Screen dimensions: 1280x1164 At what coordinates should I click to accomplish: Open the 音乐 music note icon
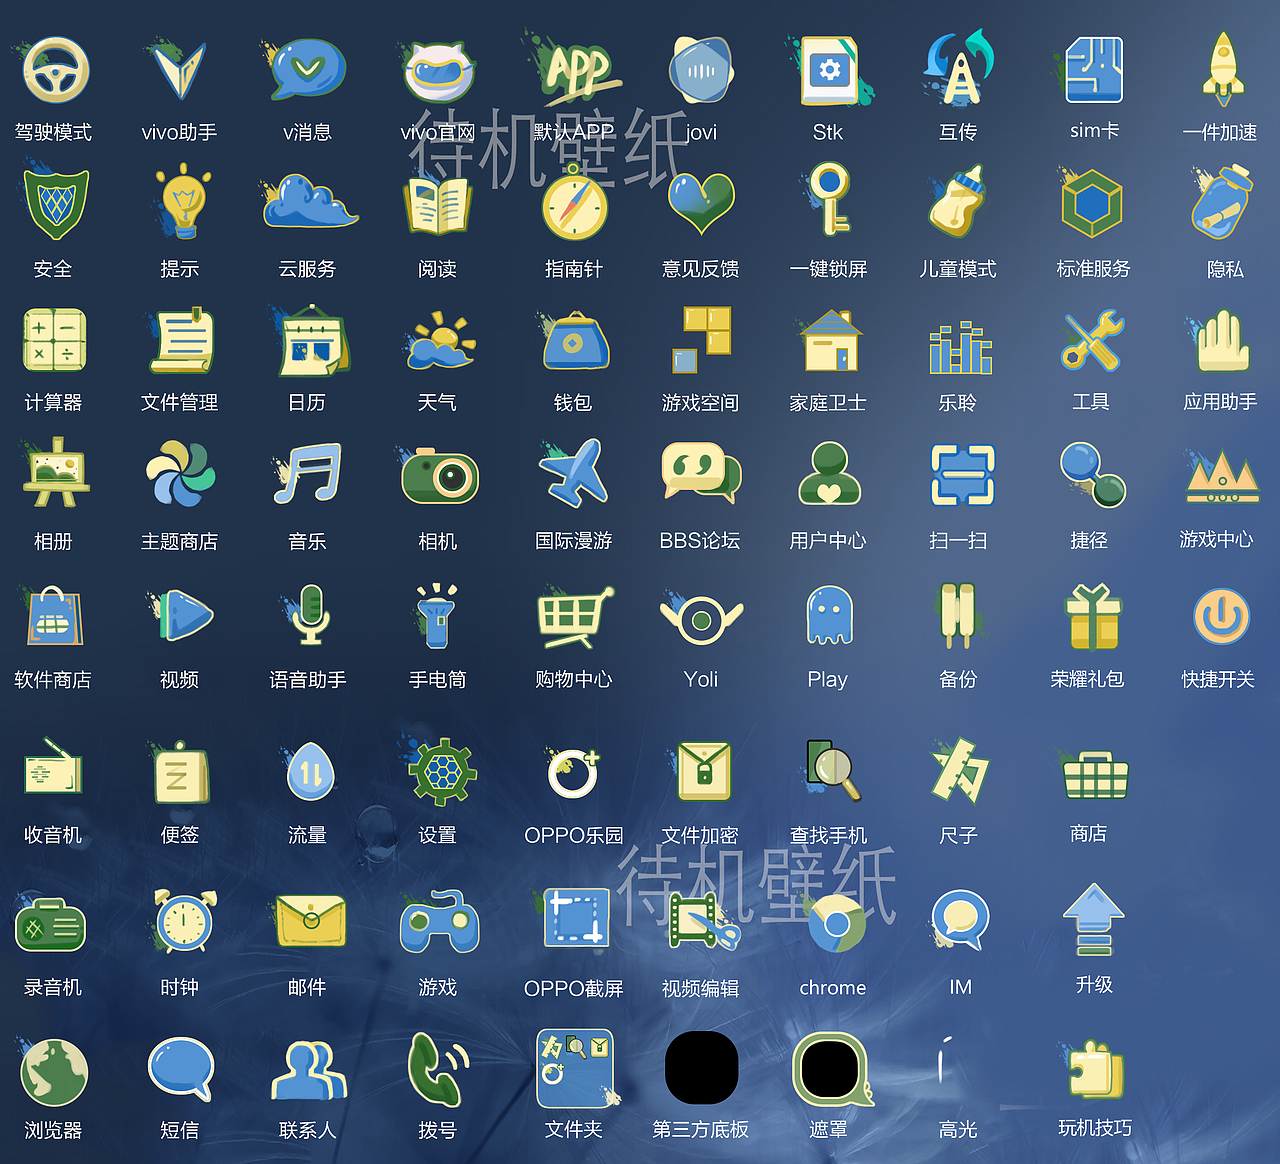(x=308, y=473)
